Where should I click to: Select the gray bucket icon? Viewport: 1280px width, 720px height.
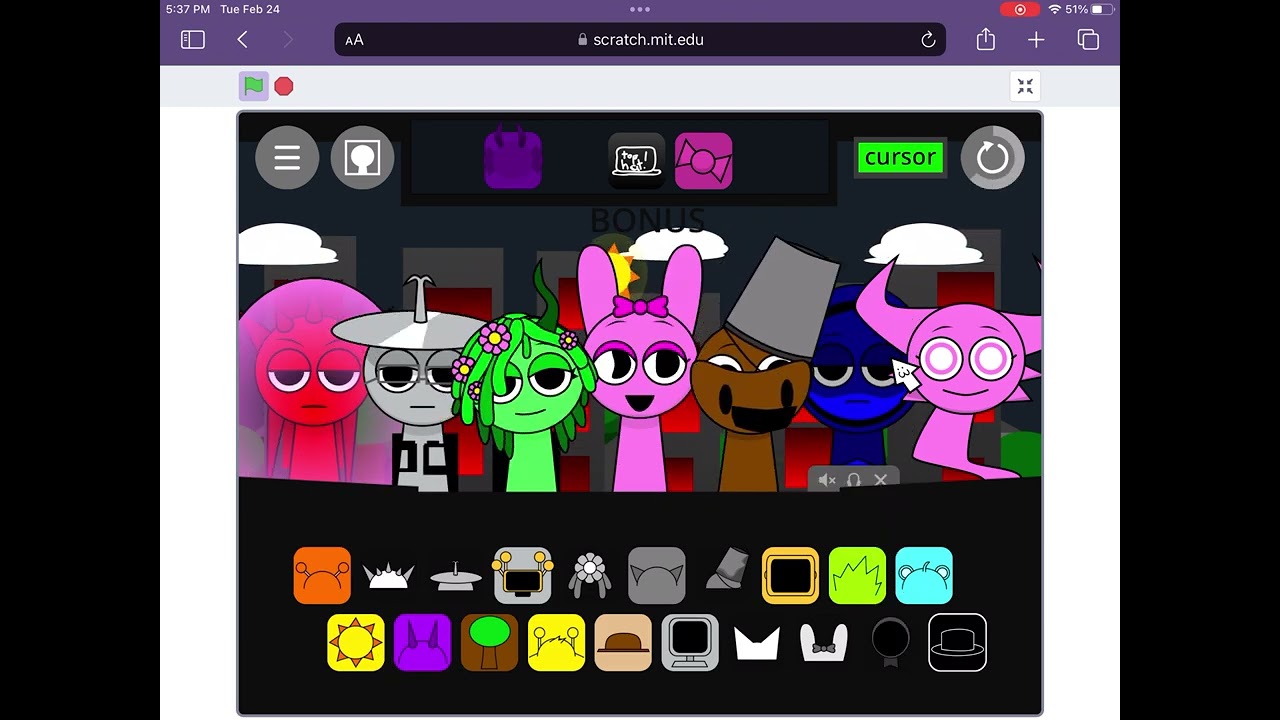(726, 569)
